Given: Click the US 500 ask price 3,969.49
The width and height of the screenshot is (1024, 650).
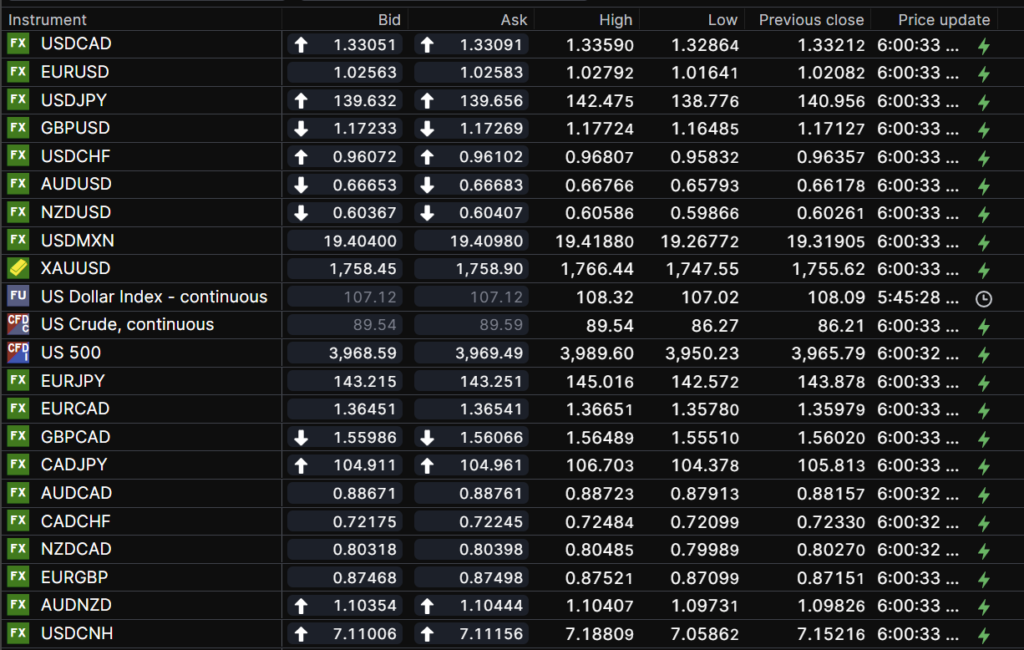Looking at the screenshot, I should click(x=490, y=353).
